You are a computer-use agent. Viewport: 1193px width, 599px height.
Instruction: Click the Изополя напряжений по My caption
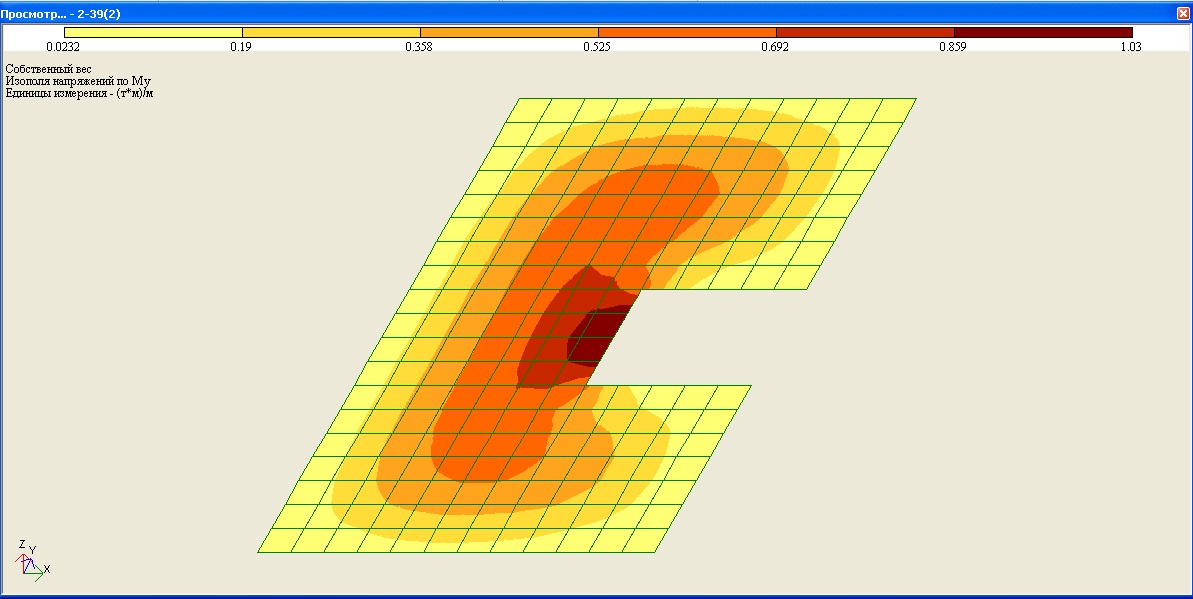pyautogui.click(x=78, y=81)
